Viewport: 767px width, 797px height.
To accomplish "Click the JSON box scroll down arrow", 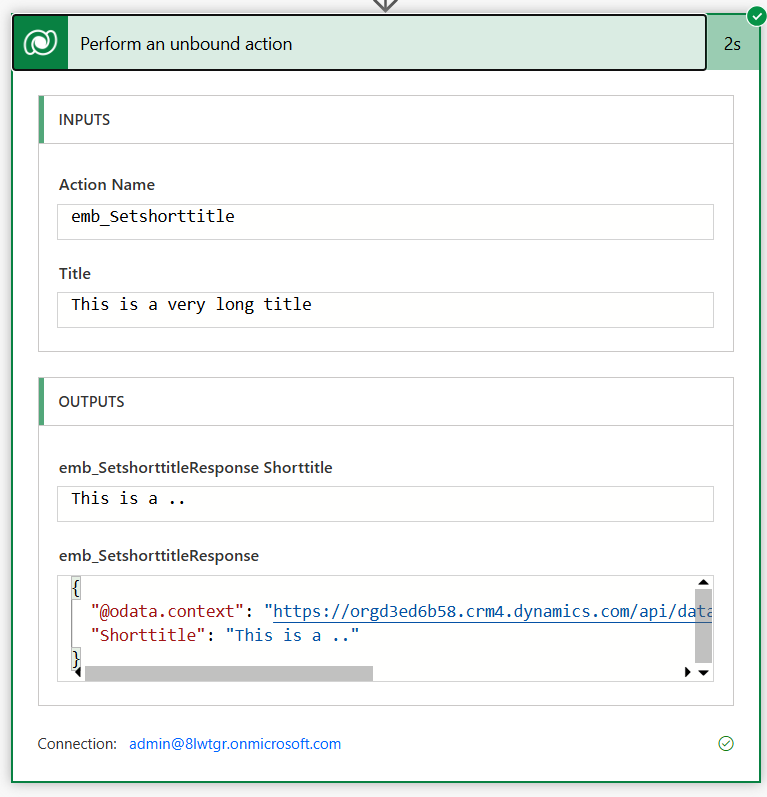I will (703, 673).
